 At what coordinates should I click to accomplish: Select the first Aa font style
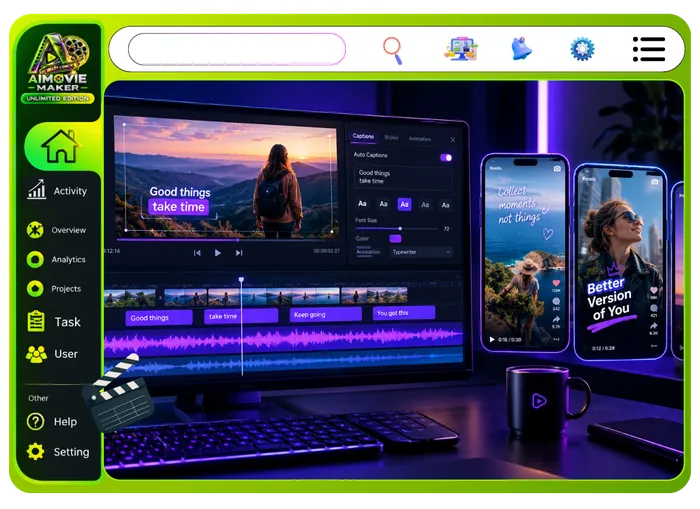[362, 204]
